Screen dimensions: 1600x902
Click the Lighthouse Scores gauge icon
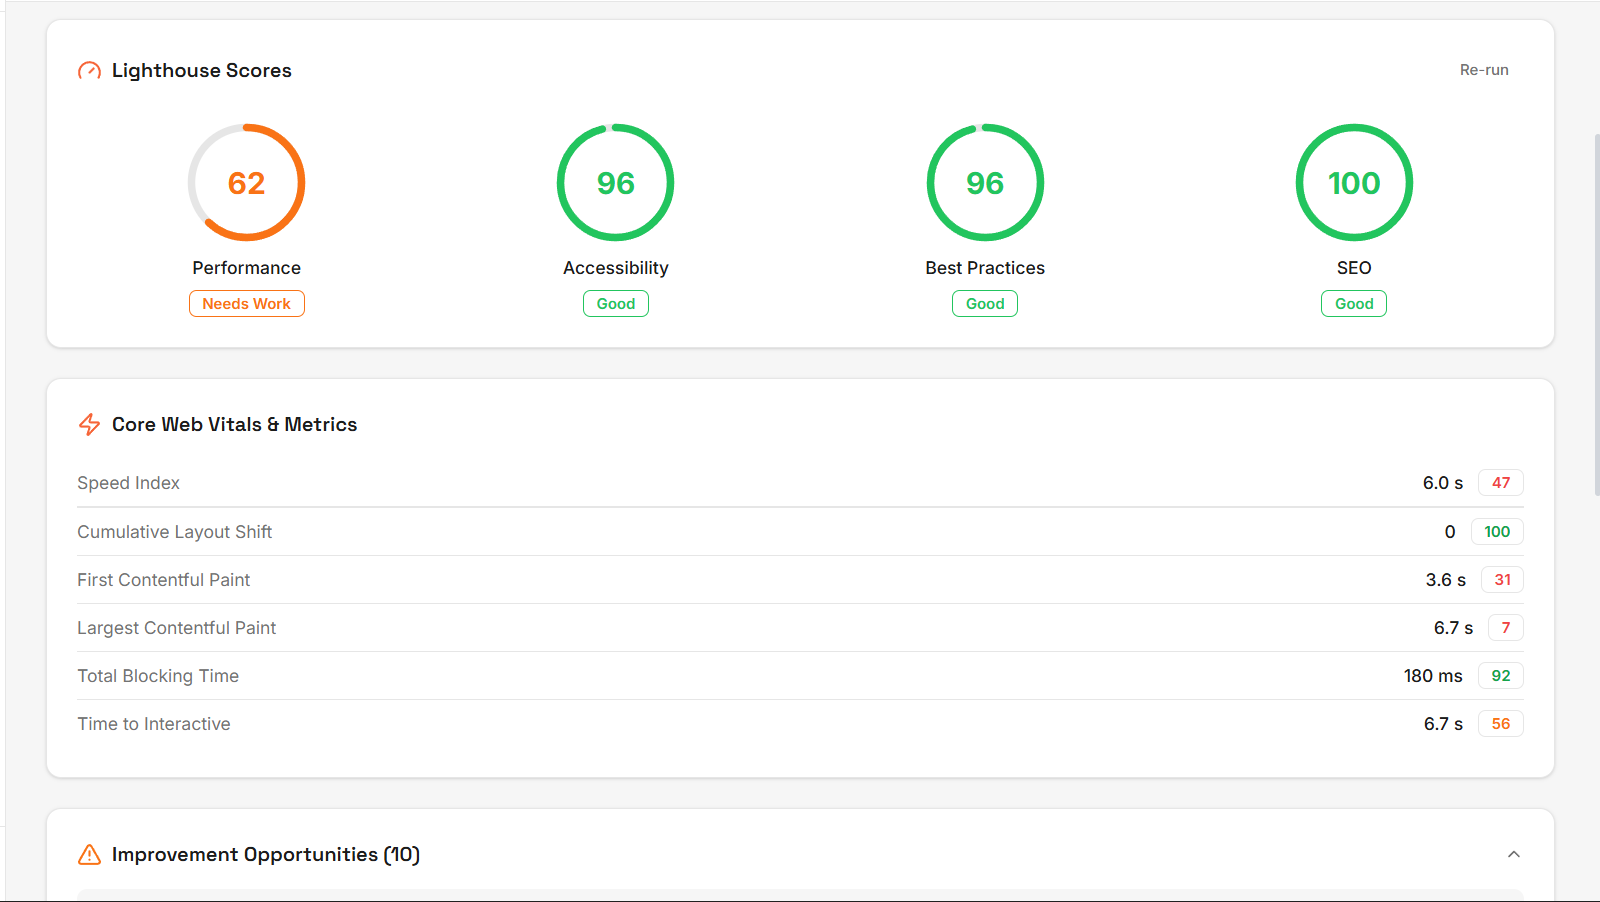coord(89,71)
